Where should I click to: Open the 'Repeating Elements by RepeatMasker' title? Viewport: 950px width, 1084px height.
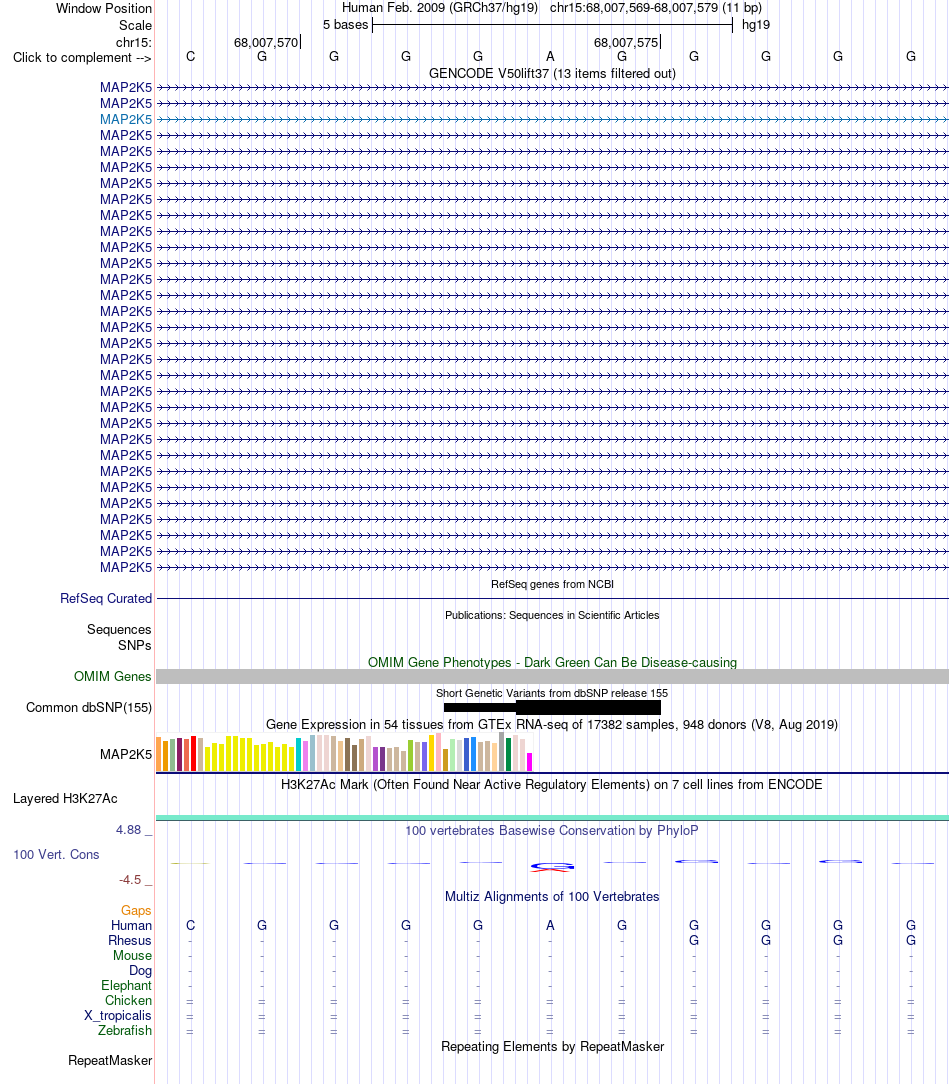(x=552, y=1047)
